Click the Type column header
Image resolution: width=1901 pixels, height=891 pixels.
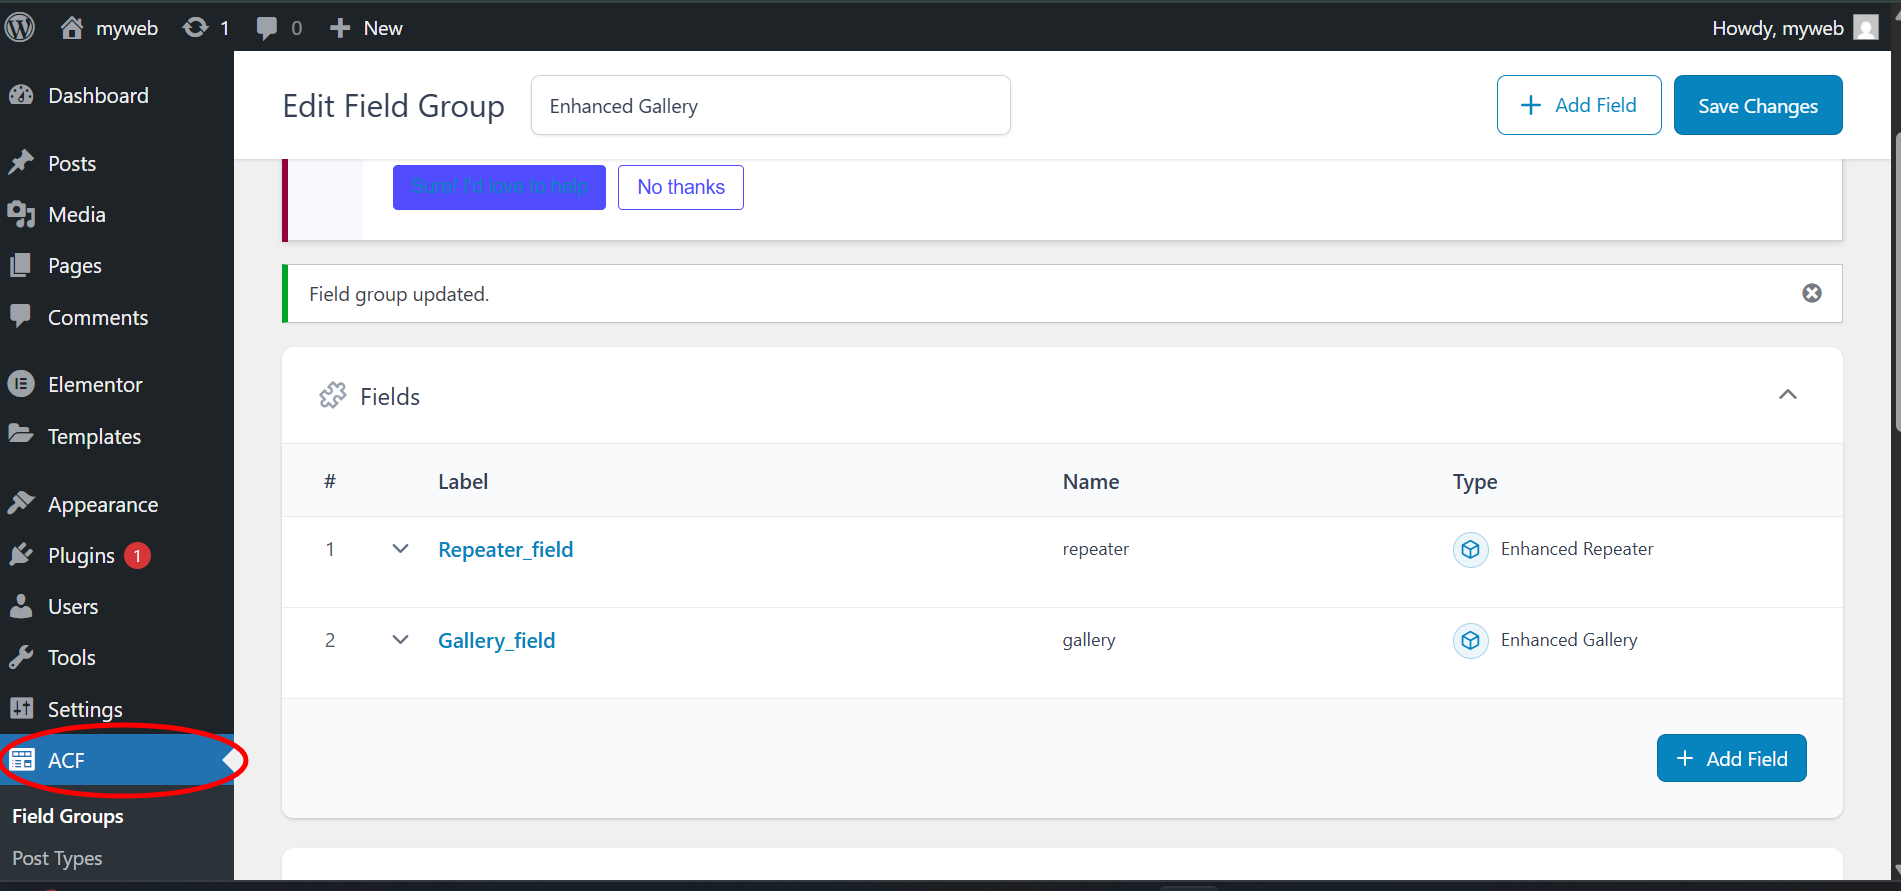tap(1475, 482)
